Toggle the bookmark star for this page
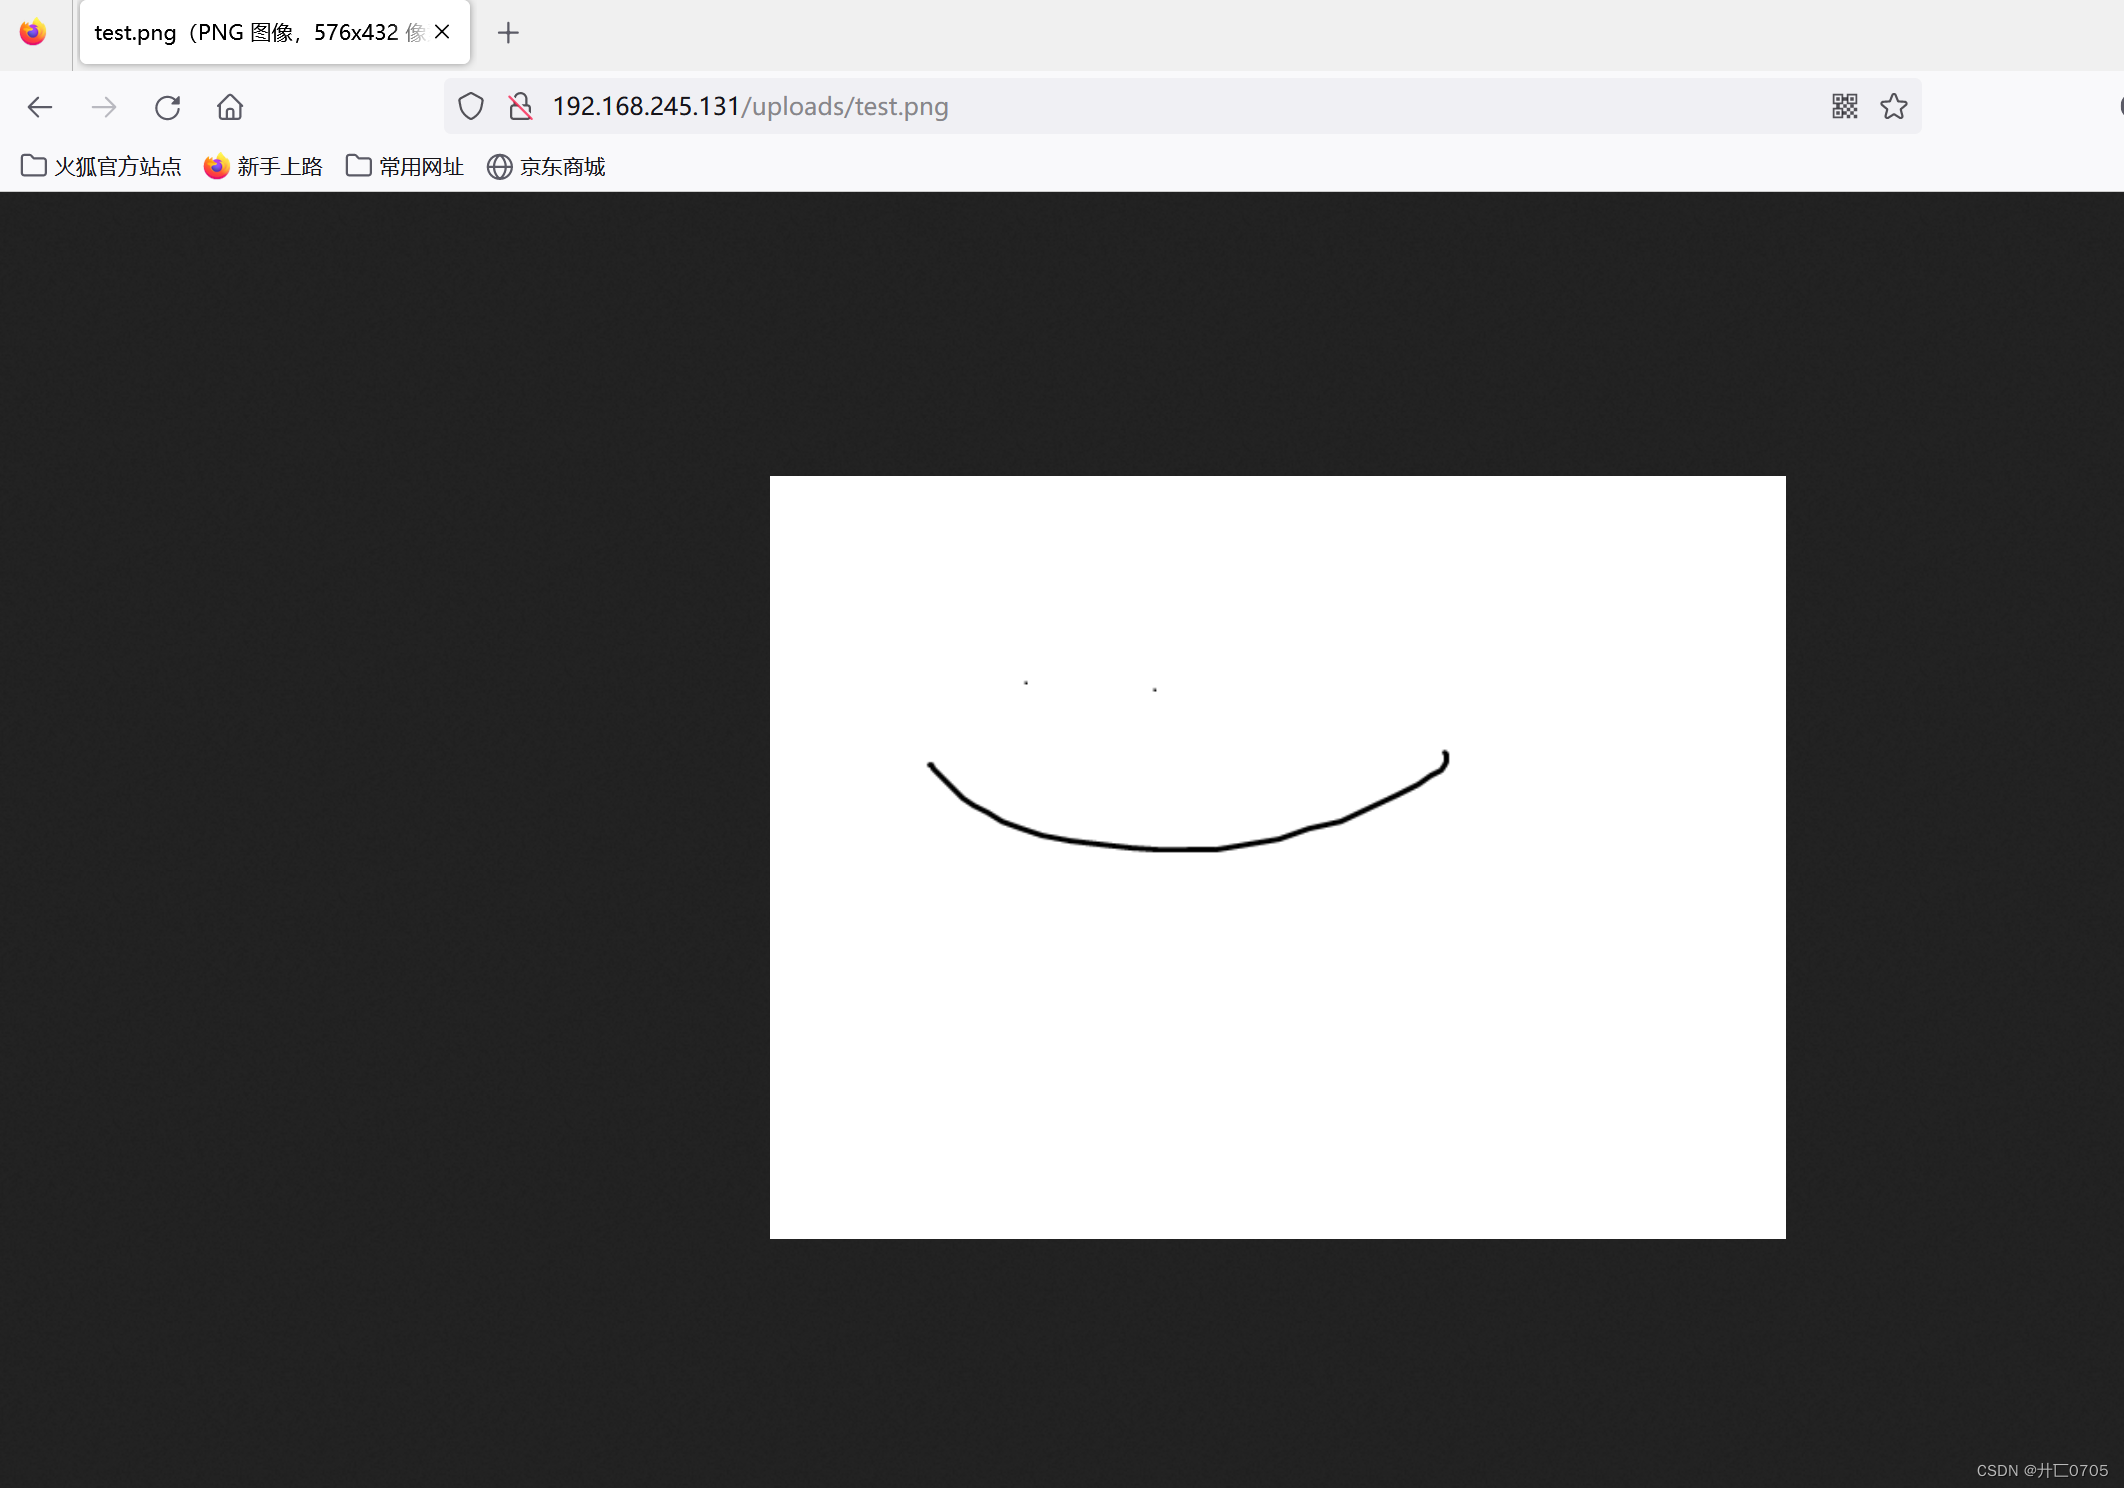The width and height of the screenshot is (2124, 1488). click(x=1893, y=106)
